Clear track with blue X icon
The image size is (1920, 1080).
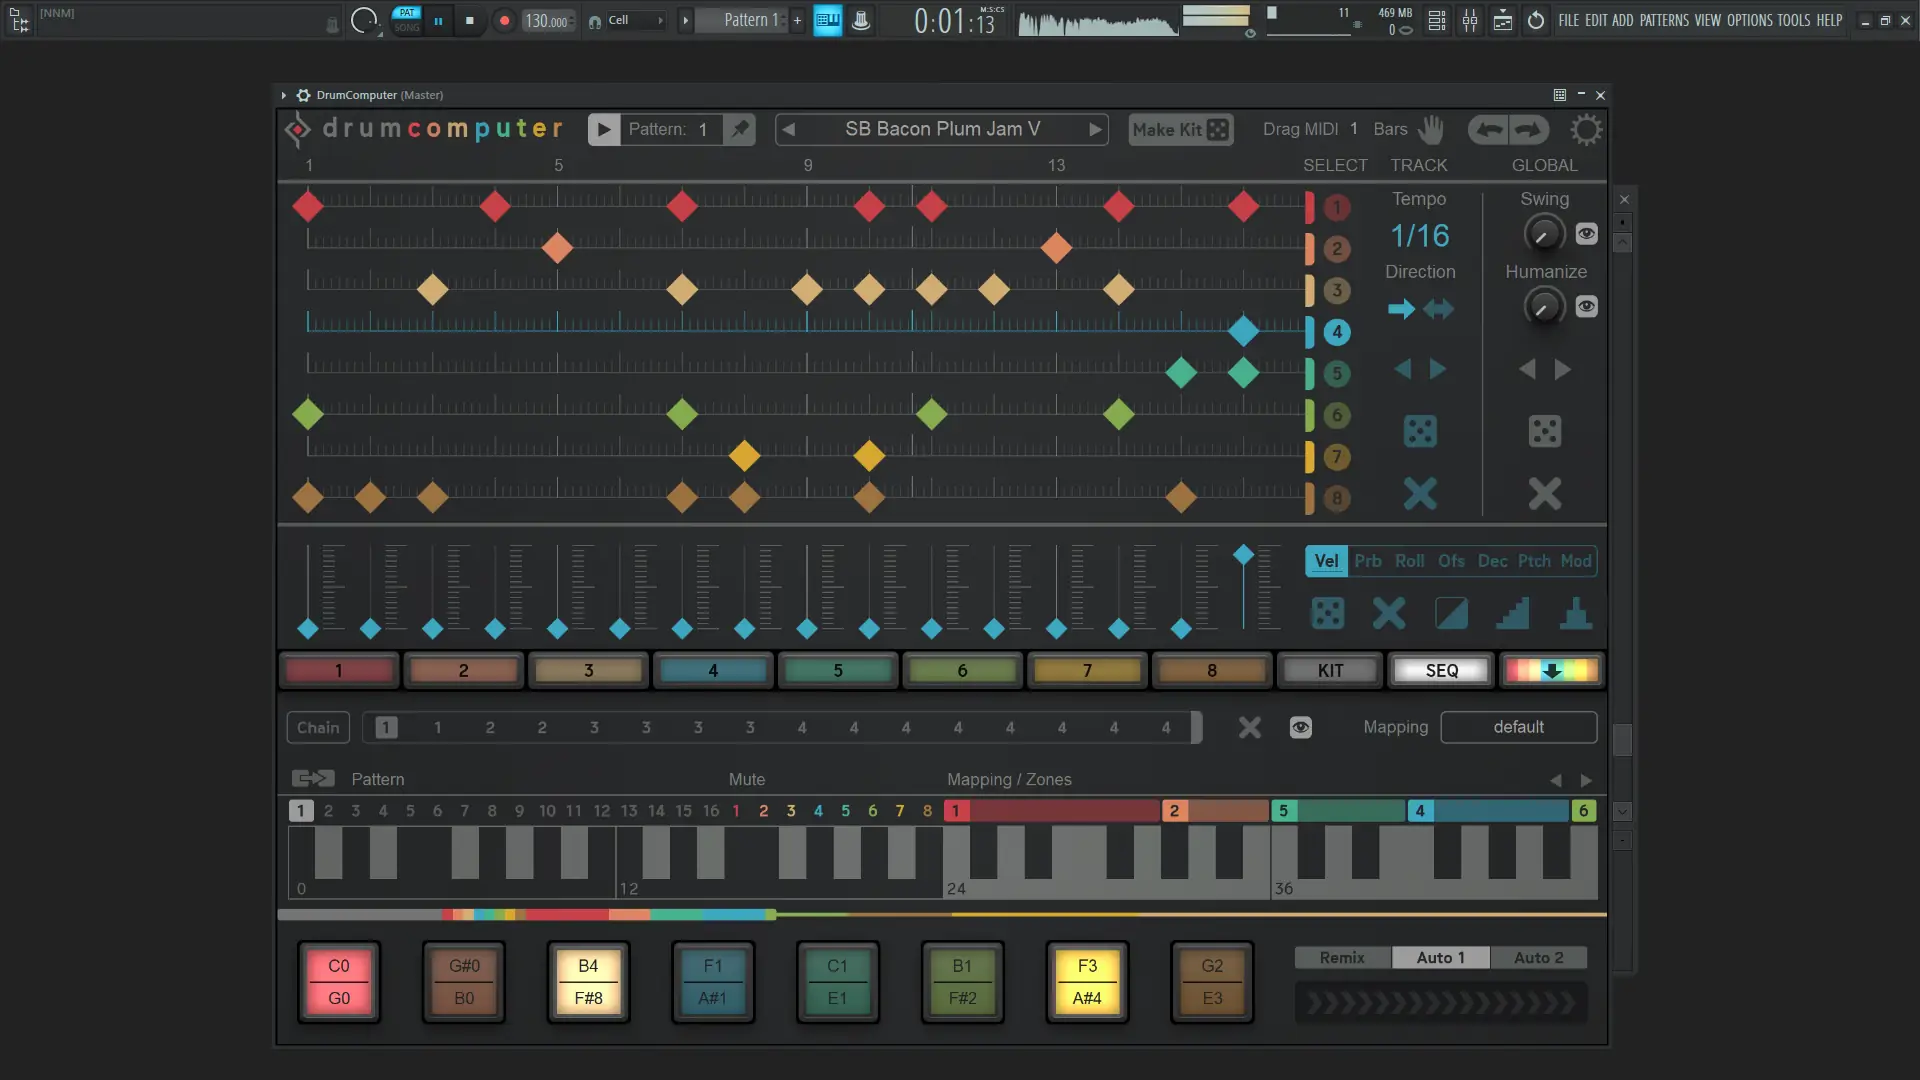coord(1420,493)
